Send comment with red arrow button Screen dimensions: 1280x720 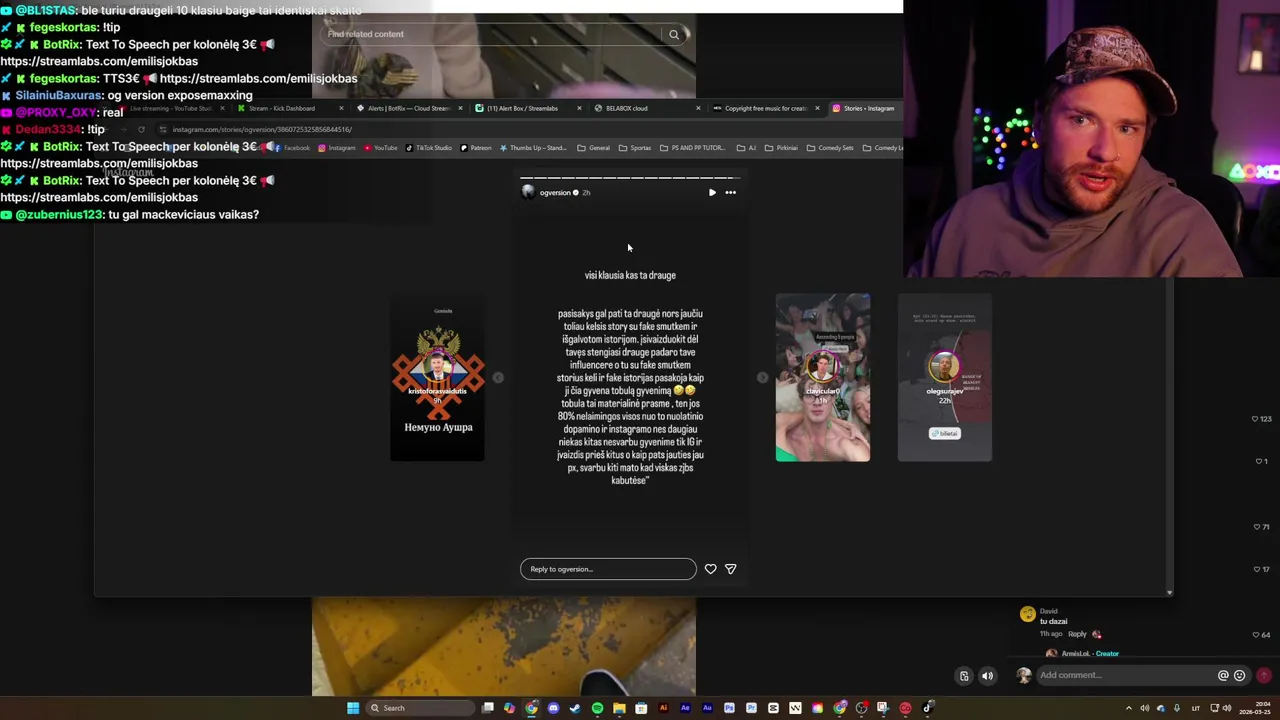pyautogui.click(x=1264, y=675)
